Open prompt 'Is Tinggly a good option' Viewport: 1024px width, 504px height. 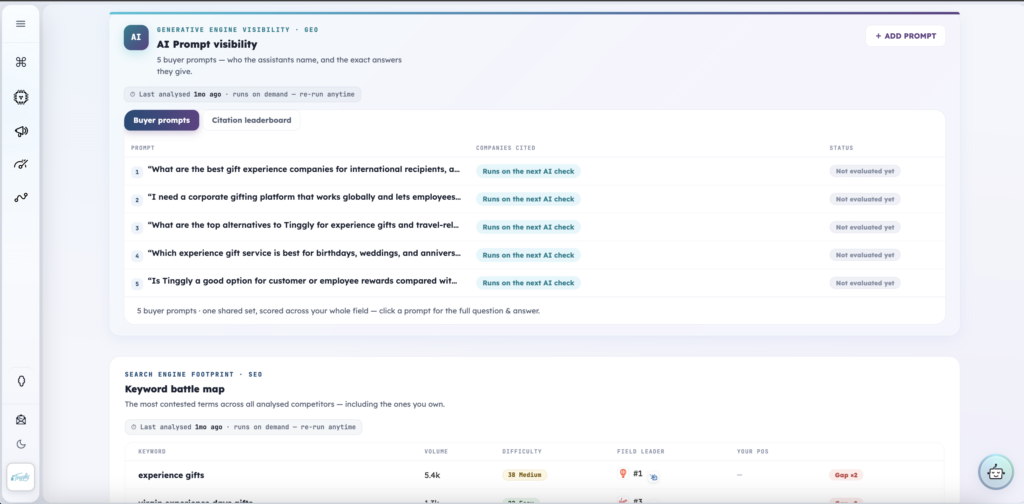coord(304,281)
